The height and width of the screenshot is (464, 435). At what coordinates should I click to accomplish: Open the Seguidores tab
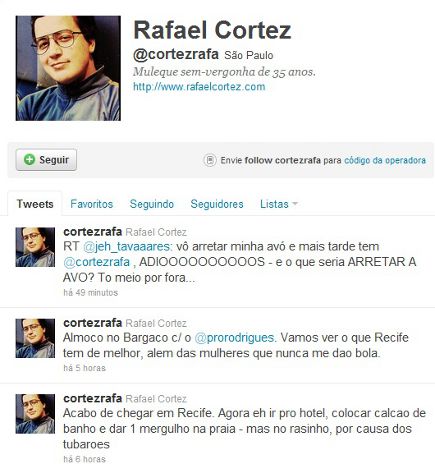point(217,204)
